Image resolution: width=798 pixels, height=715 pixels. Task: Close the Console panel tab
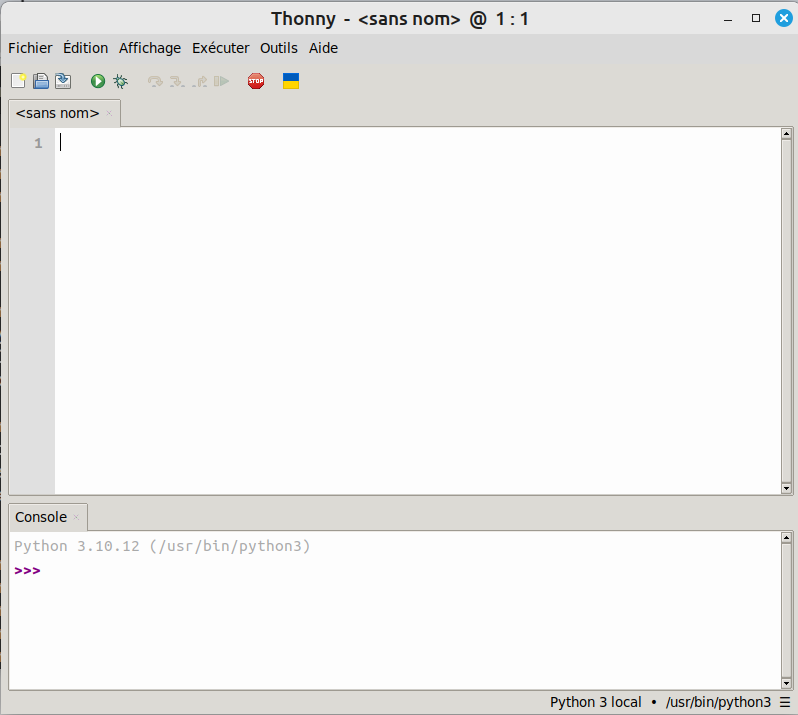[x=76, y=517]
